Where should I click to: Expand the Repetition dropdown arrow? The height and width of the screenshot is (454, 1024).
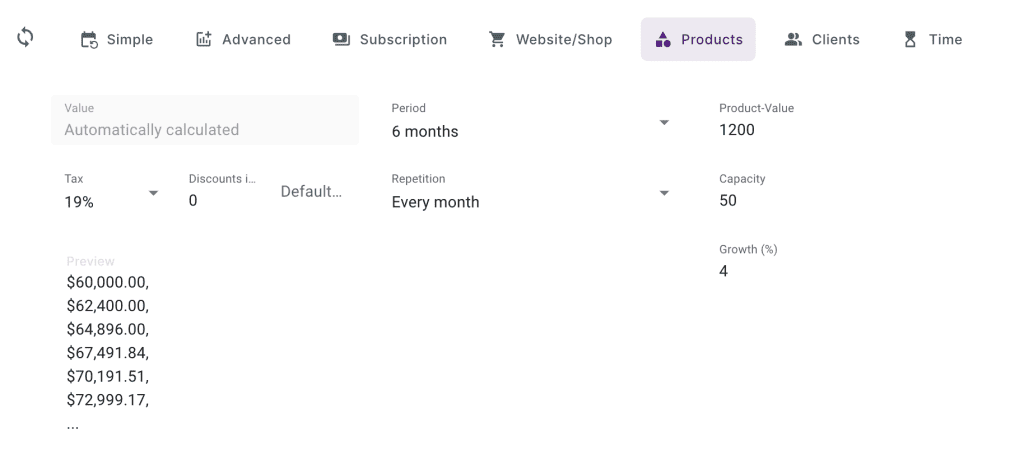[664, 193]
